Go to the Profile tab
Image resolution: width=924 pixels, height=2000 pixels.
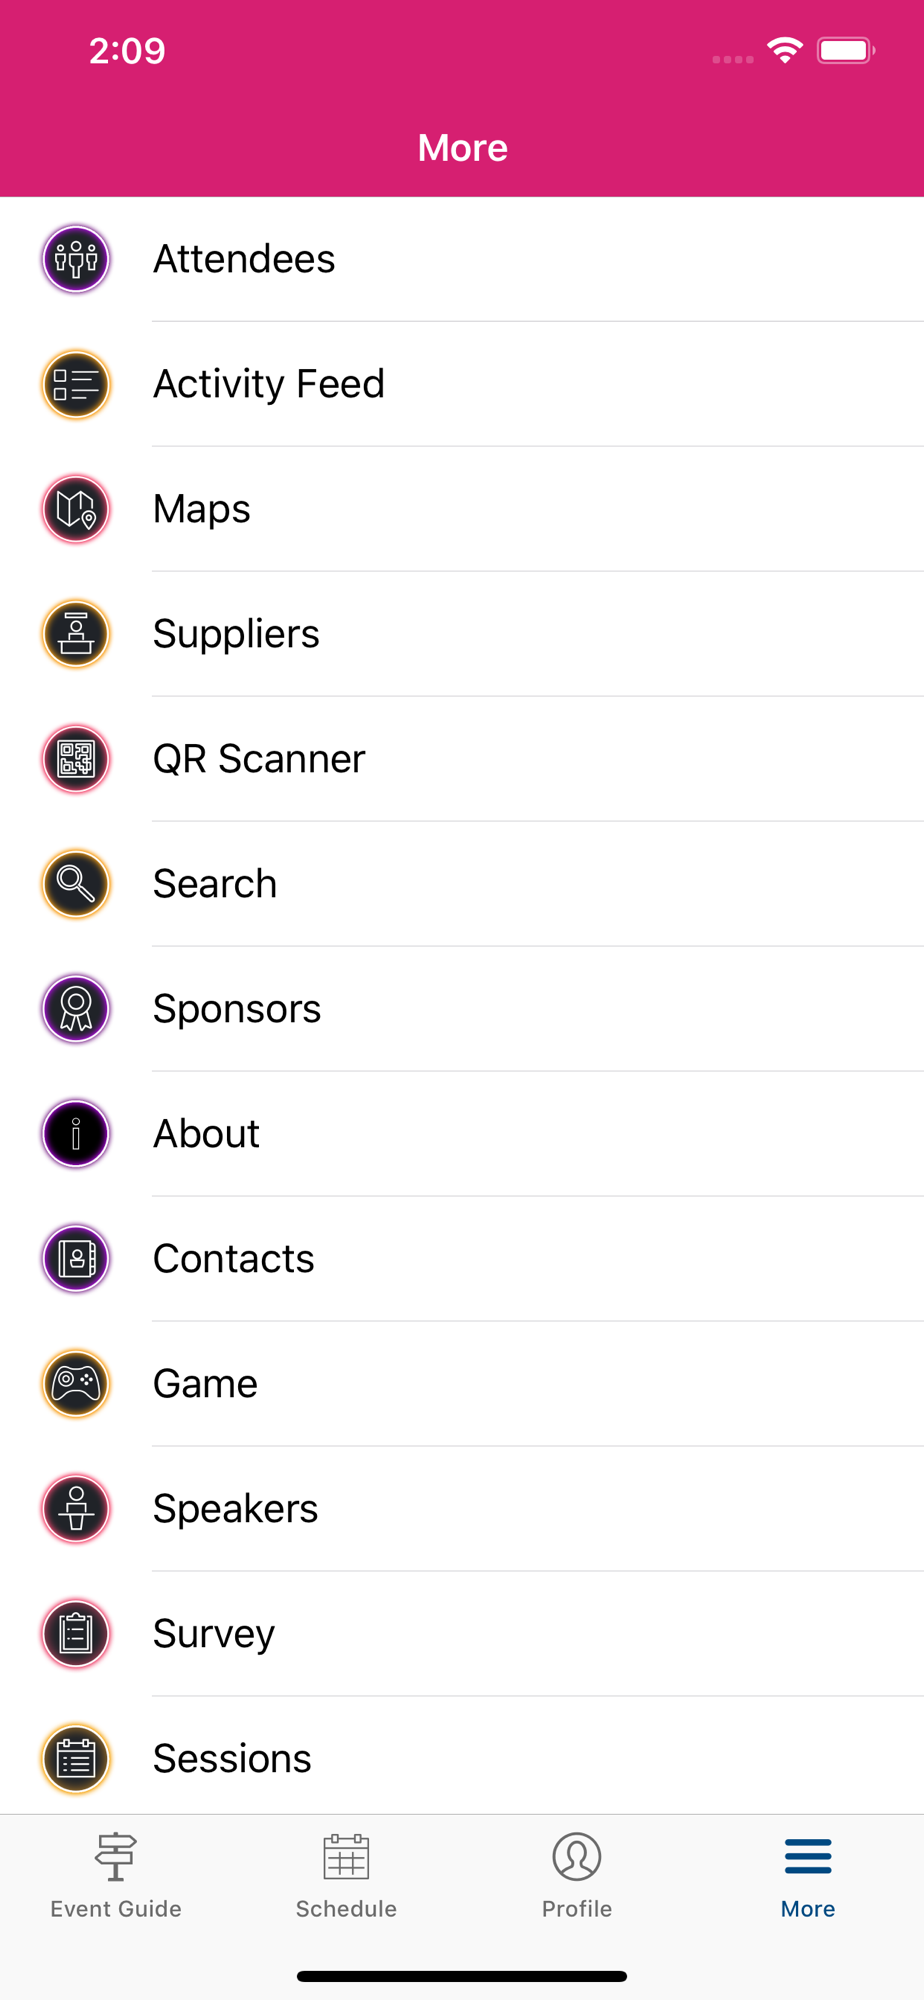pyautogui.click(x=577, y=1876)
